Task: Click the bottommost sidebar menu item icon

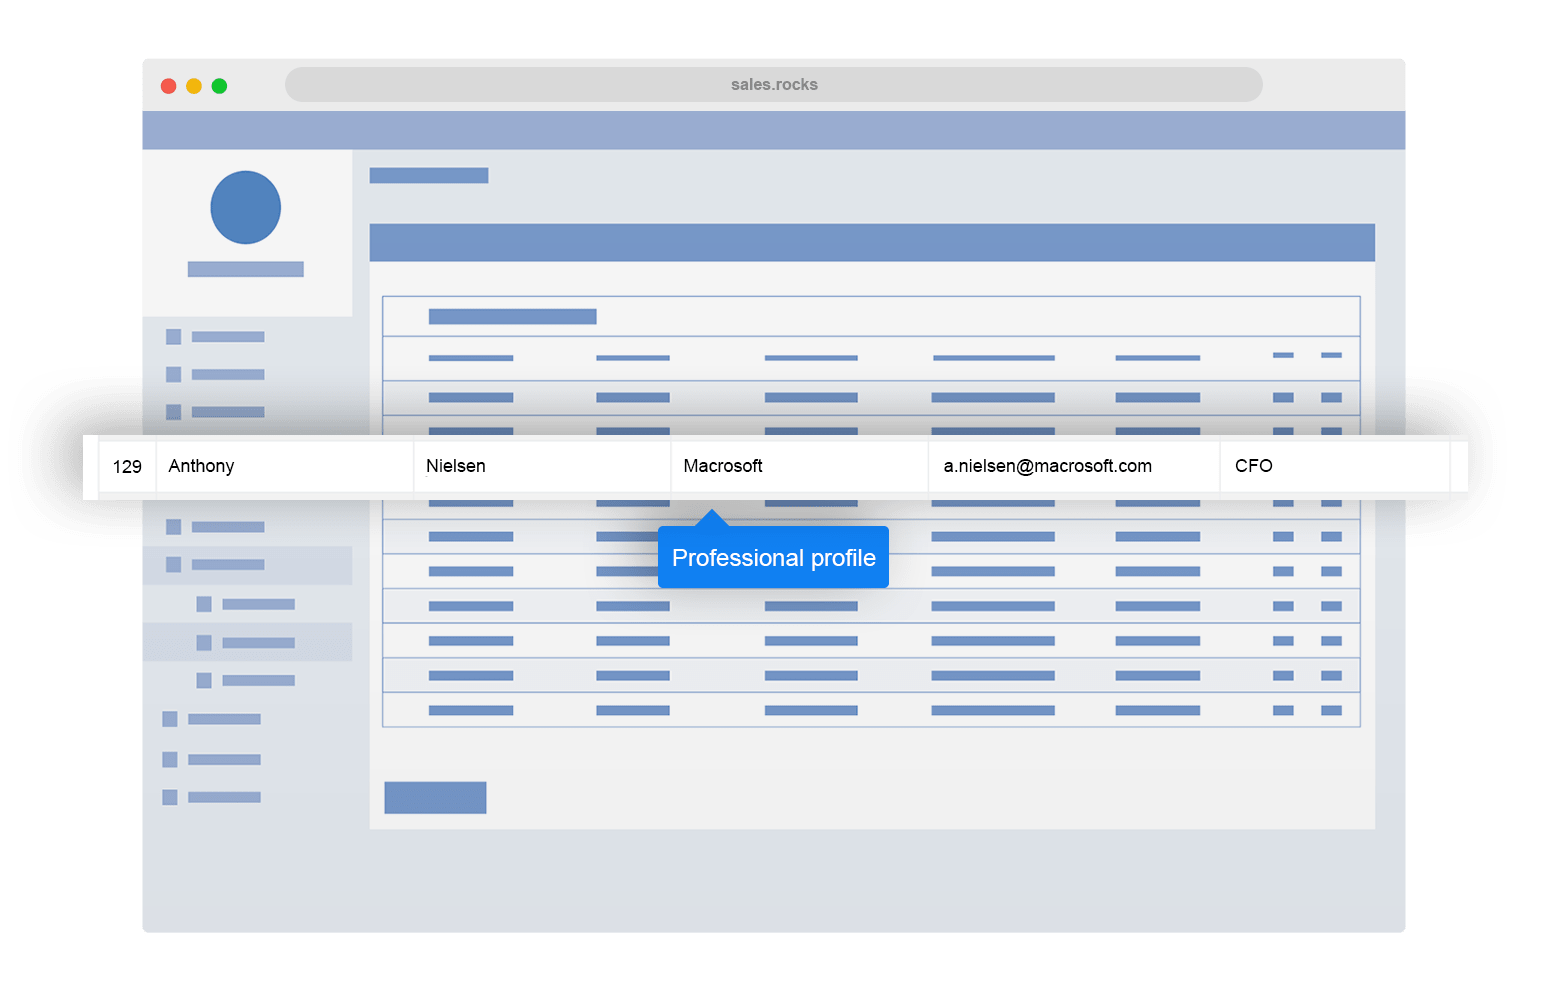Action: coord(170,797)
